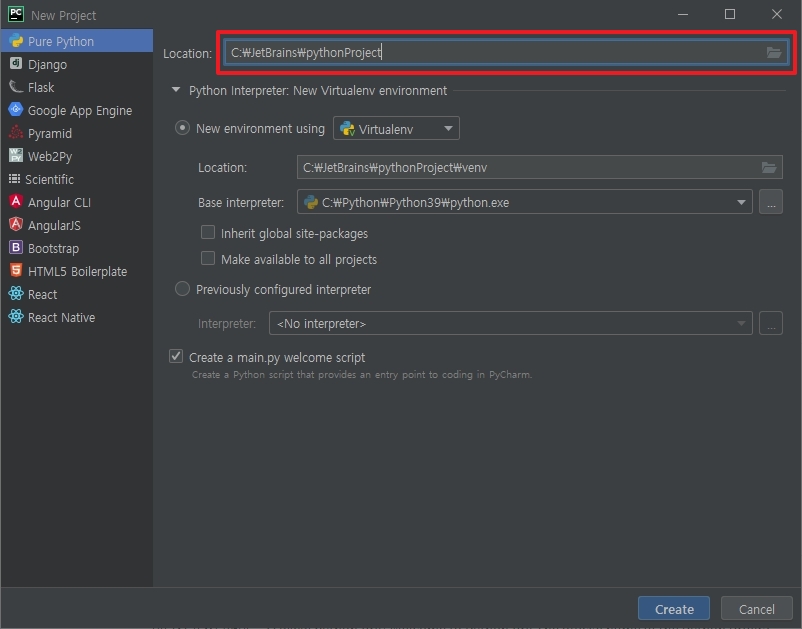Viewport: 802px width, 629px height.
Task: Click the Web2Py icon
Action: tap(16, 155)
